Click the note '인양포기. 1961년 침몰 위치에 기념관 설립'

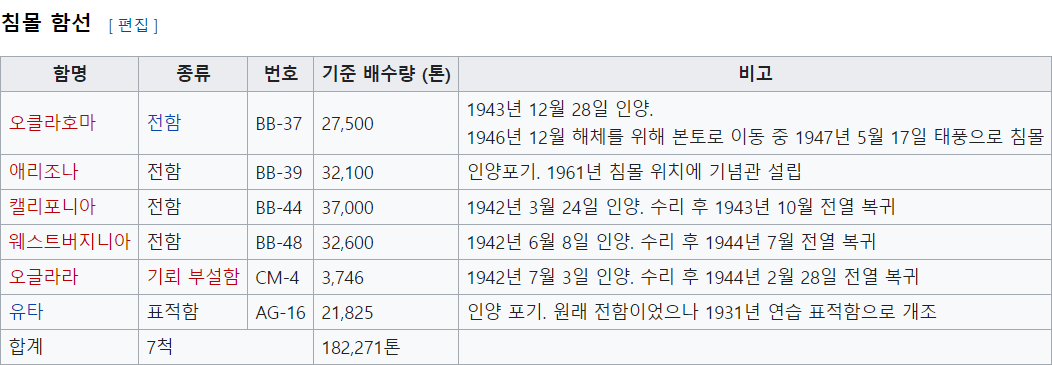[x=634, y=172]
